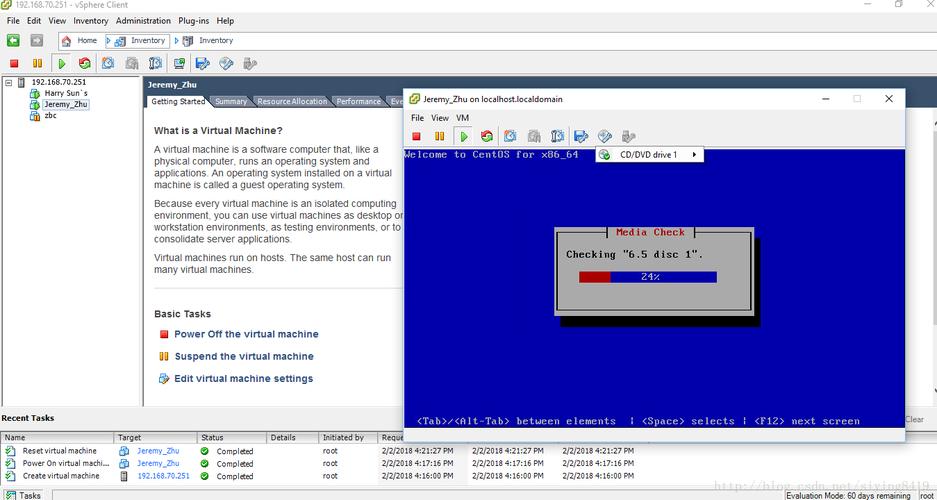The height and width of the screenshot is (500, 937).
Task: Click Suspend icon in main toolbar
Action: point(37,63)
